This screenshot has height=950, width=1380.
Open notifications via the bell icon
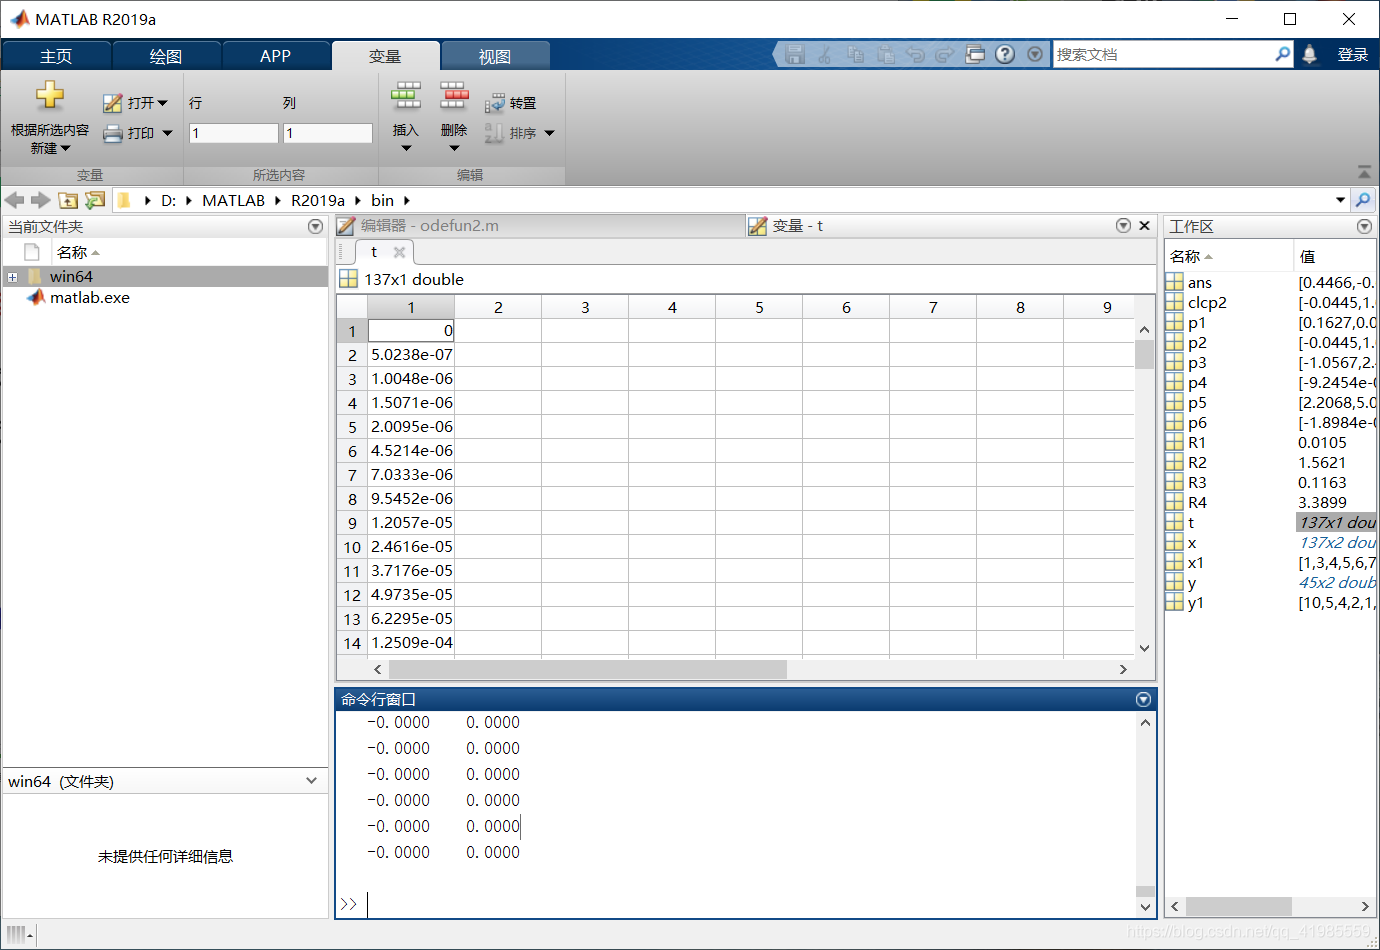1310,54
